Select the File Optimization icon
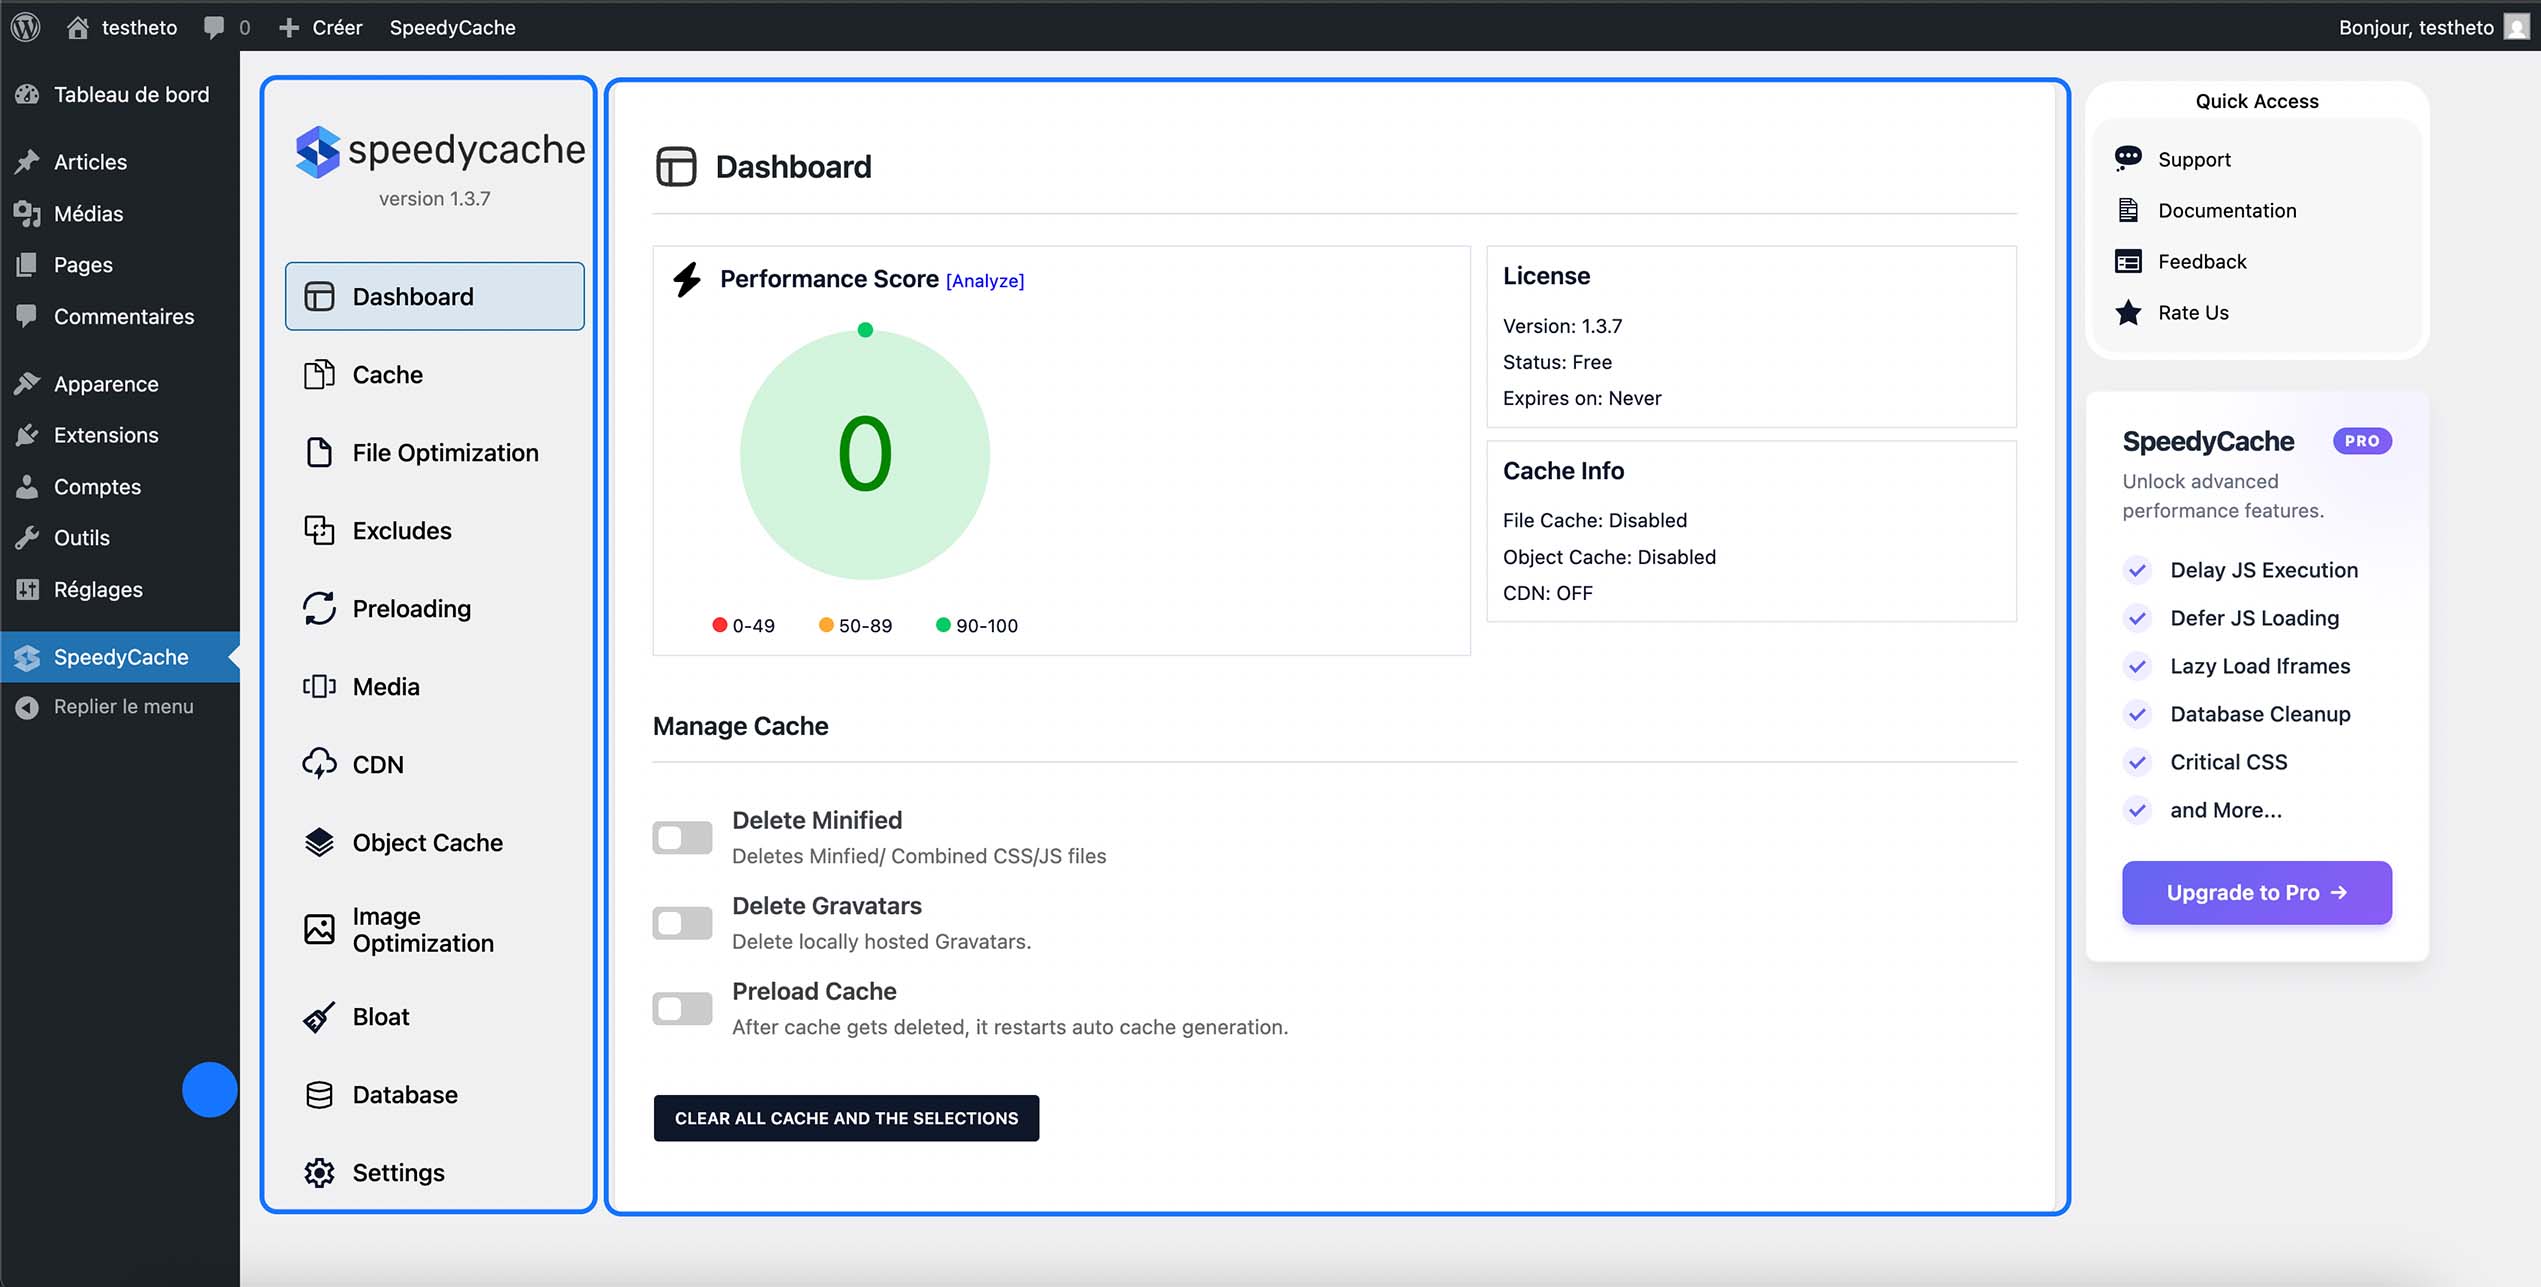The width and height of the screenshot is (2541, 1287). tap(318, 452)
